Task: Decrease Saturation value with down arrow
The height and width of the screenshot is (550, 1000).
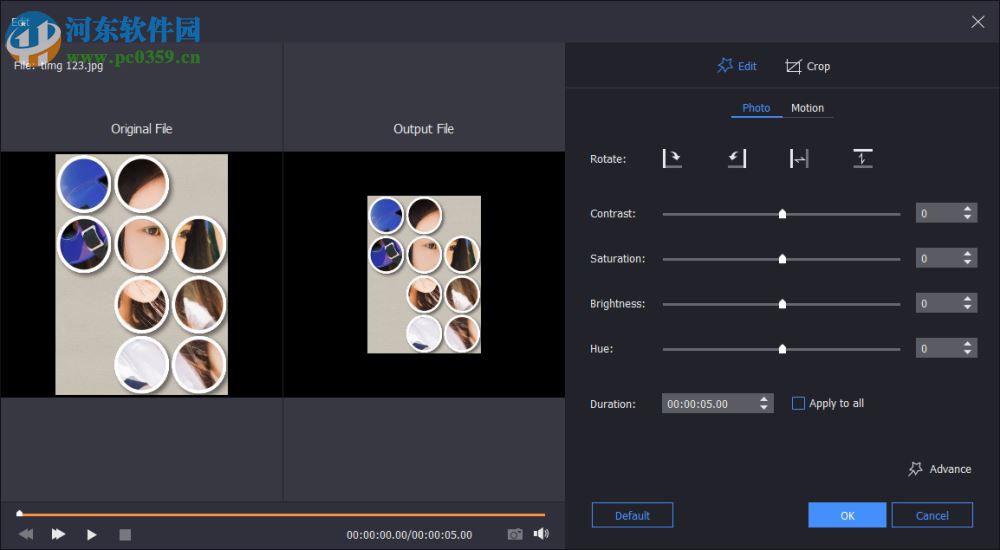Action: pos(967,263)
